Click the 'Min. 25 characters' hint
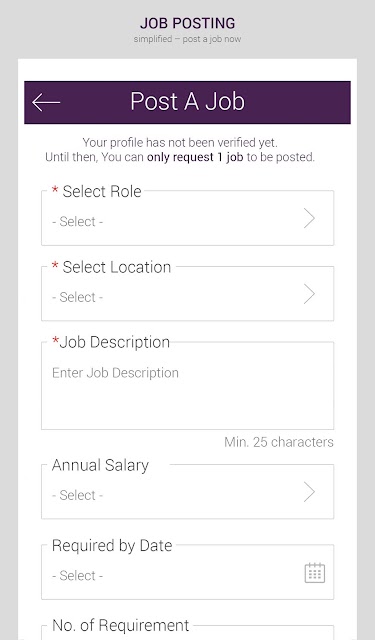Viewport: 375px width, 640px height. click(x=279, y=442)
